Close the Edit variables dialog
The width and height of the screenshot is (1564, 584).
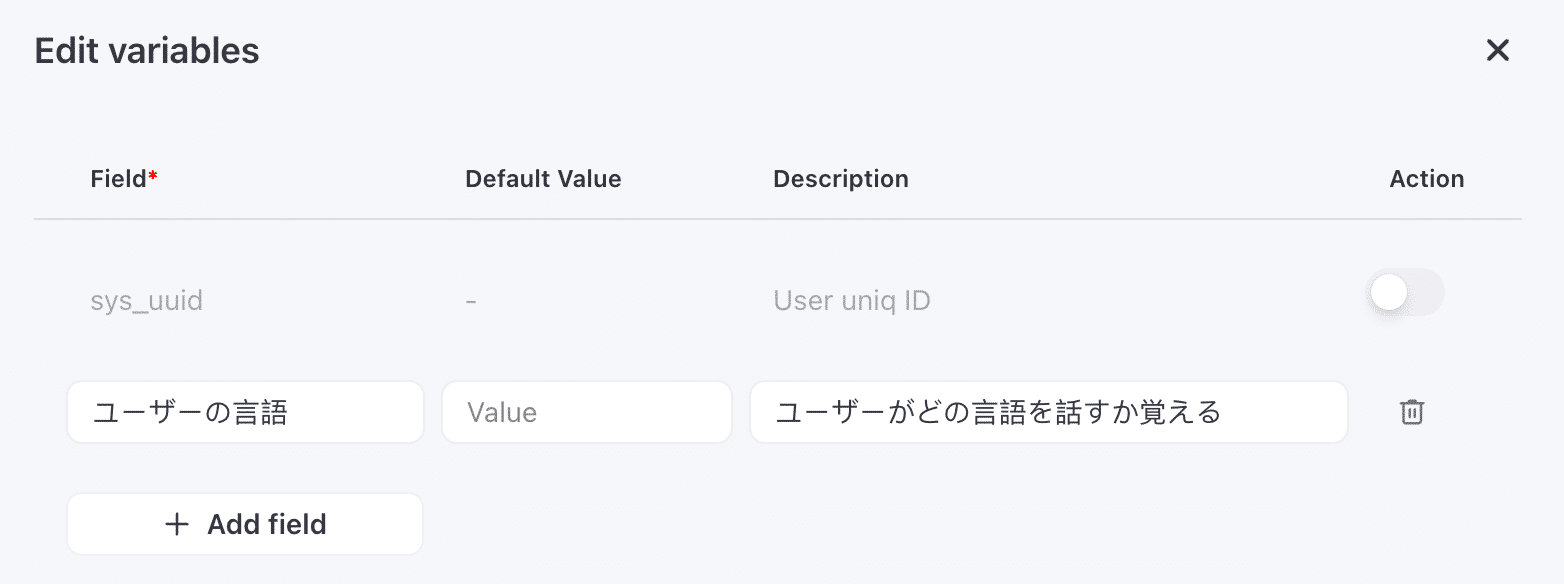coord(1497,50)
